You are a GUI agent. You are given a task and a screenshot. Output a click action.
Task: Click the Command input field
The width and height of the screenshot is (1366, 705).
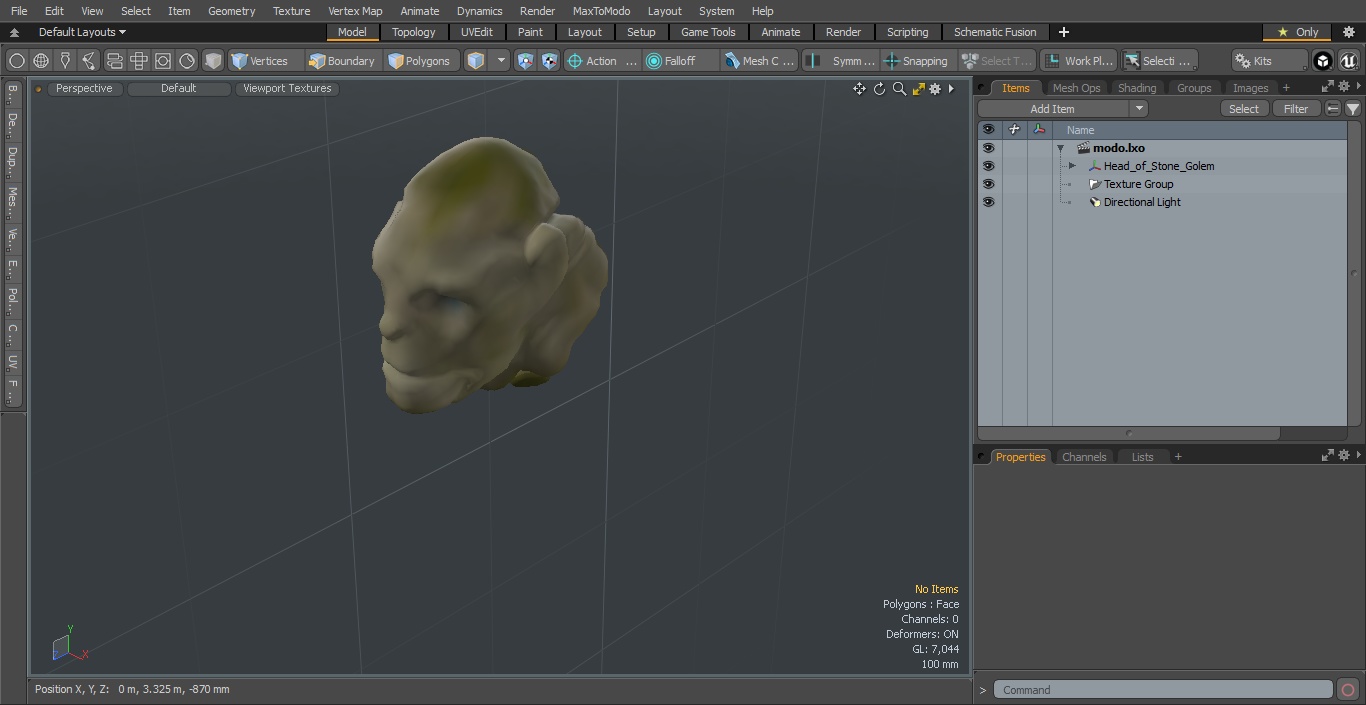(x=1162, y=690)
